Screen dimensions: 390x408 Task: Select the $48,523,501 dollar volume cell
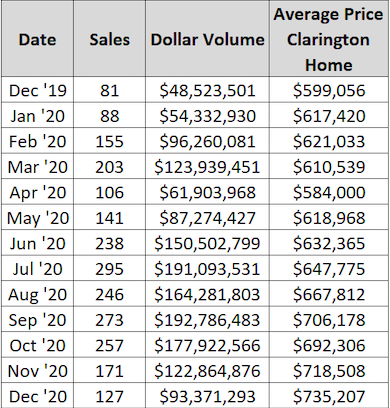tap(207, 90)
